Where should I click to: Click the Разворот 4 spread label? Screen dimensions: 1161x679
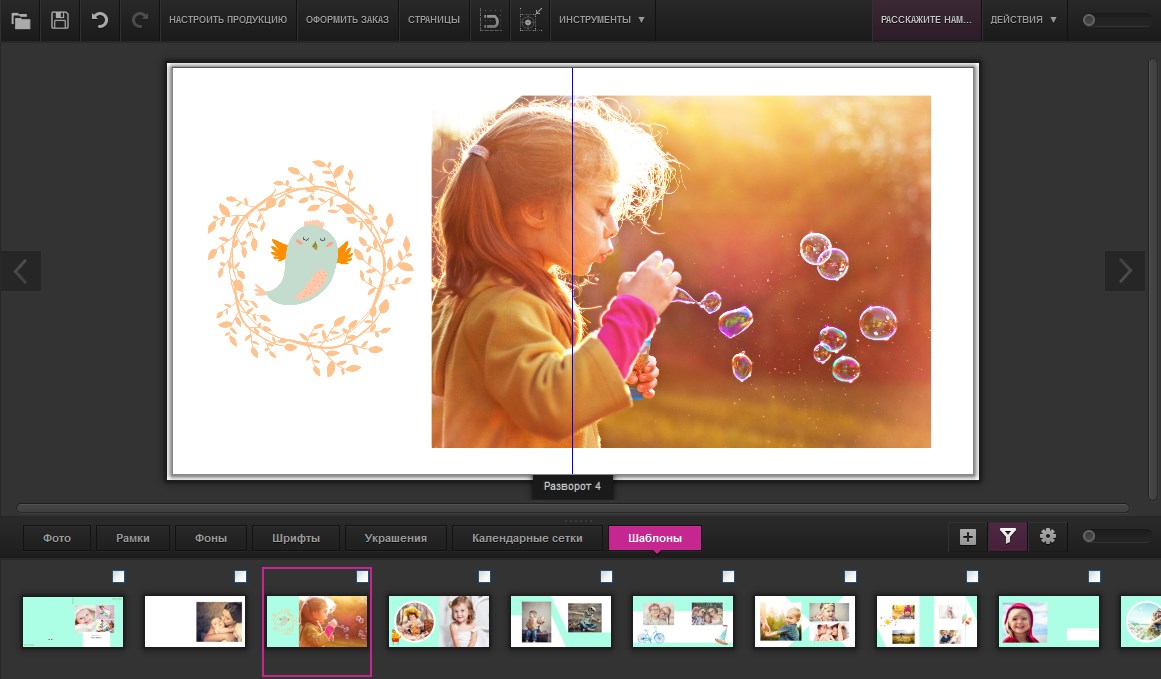tap(572, 486)
